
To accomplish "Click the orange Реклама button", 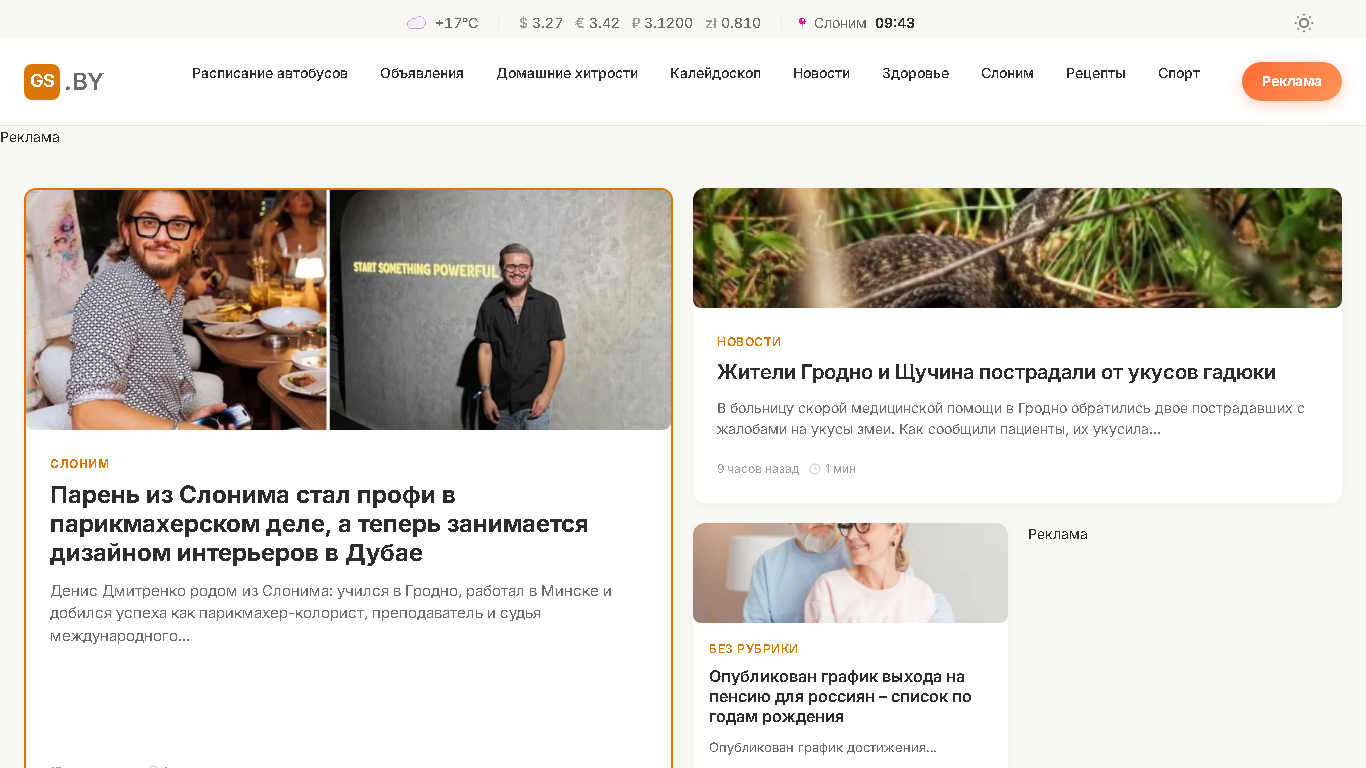I will [1292, 82].
